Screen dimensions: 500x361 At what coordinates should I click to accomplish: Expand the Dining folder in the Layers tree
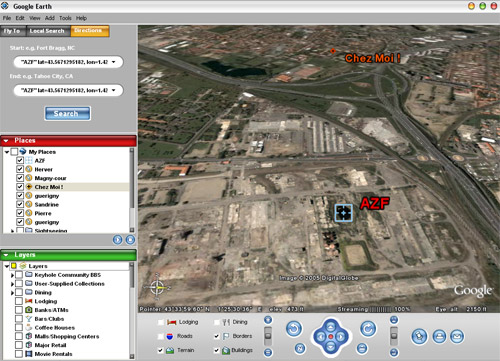[12, 293]
